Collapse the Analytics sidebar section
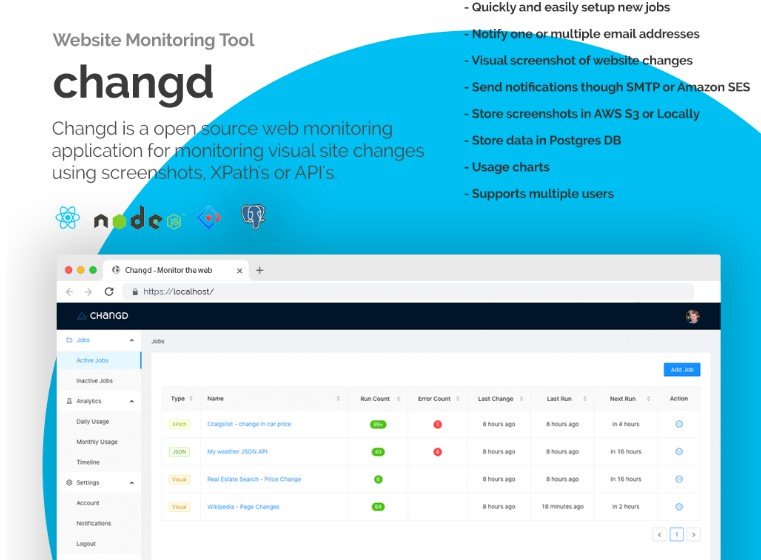Image resolution: width=761 pixels, height=560 pixels. tap(132, 401)
